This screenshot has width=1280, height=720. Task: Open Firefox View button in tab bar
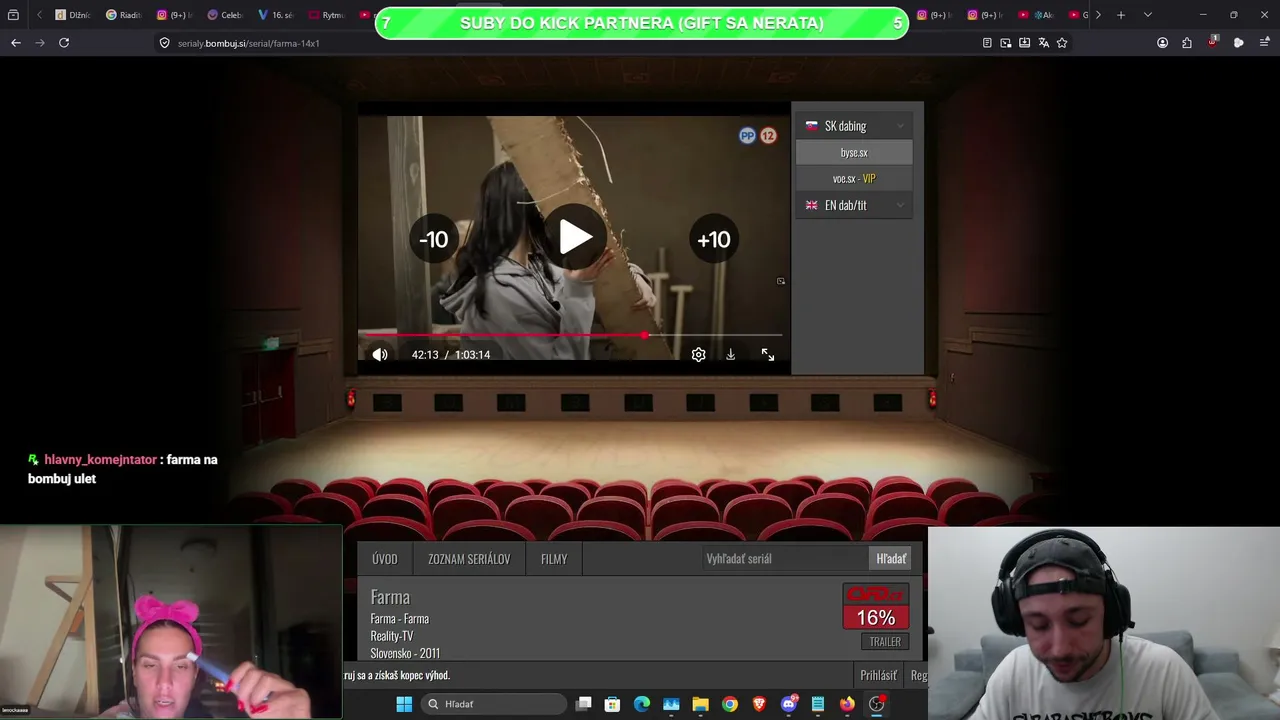coord(13,15)
